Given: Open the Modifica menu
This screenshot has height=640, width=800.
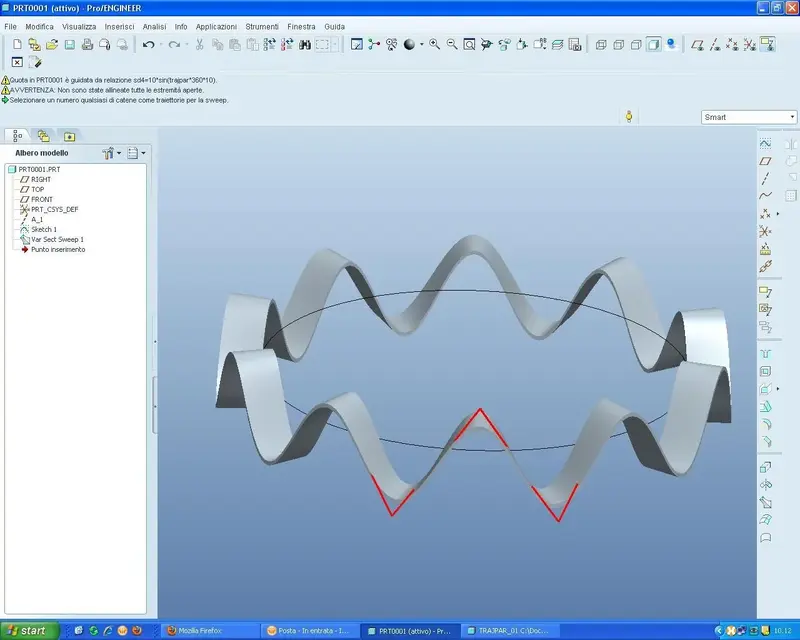Looking at the screenshot, I should (39, 27).
